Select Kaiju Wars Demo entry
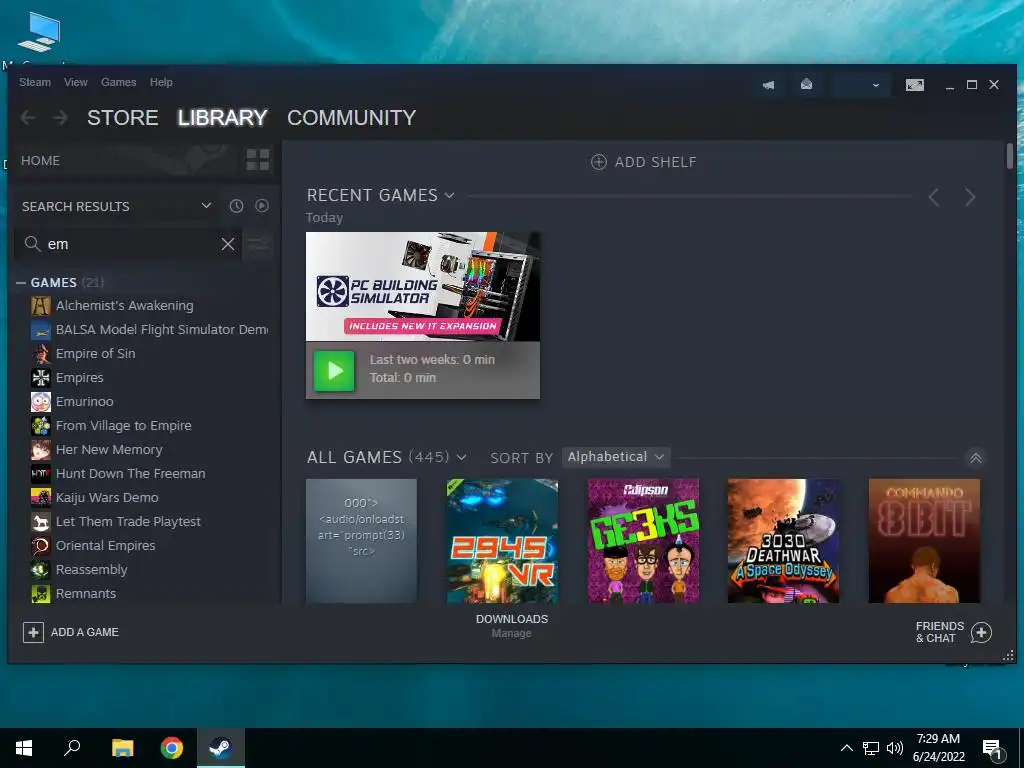The image size is (1024, 768). coord(107,498)
